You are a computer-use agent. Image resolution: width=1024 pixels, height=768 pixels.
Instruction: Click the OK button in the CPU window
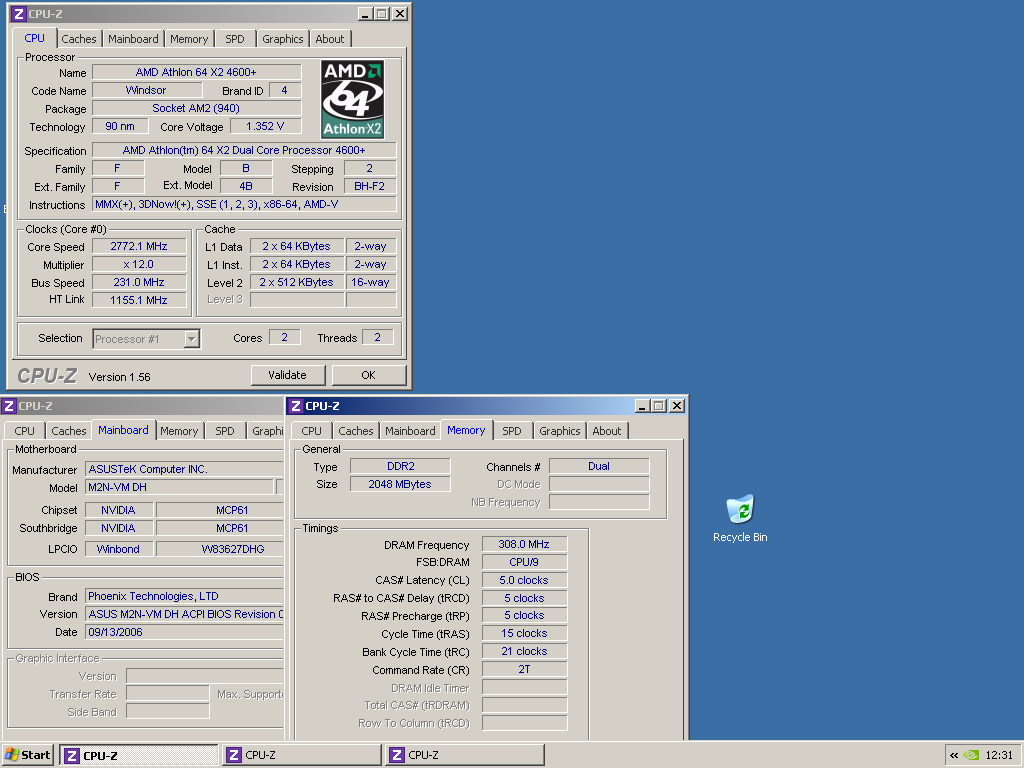(368, 375)
